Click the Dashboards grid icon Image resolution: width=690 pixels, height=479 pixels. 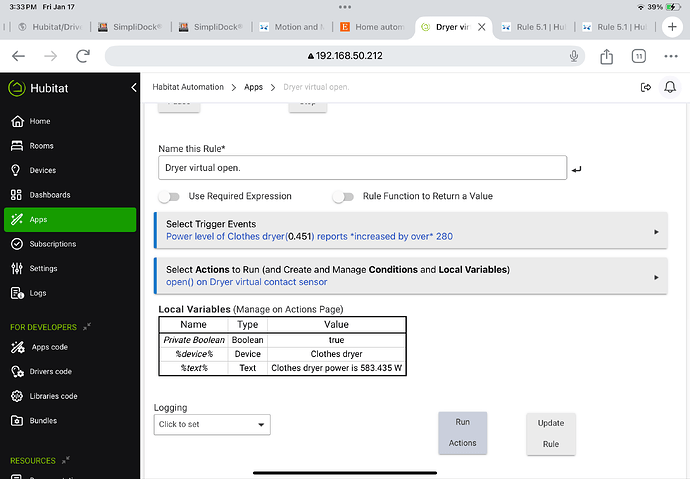[x=16, y=195]
